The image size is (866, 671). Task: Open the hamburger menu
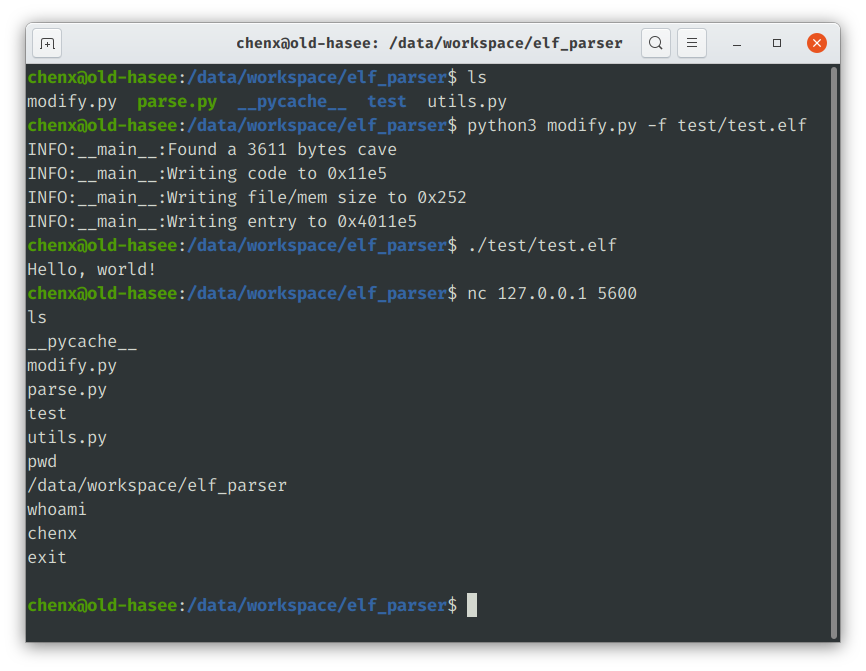[691, 43]
